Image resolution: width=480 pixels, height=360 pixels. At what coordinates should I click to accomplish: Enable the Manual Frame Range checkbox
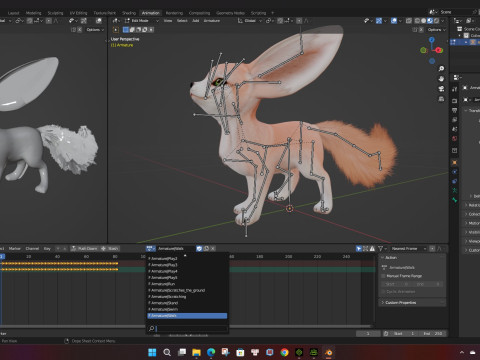click(x=384, y=276)
